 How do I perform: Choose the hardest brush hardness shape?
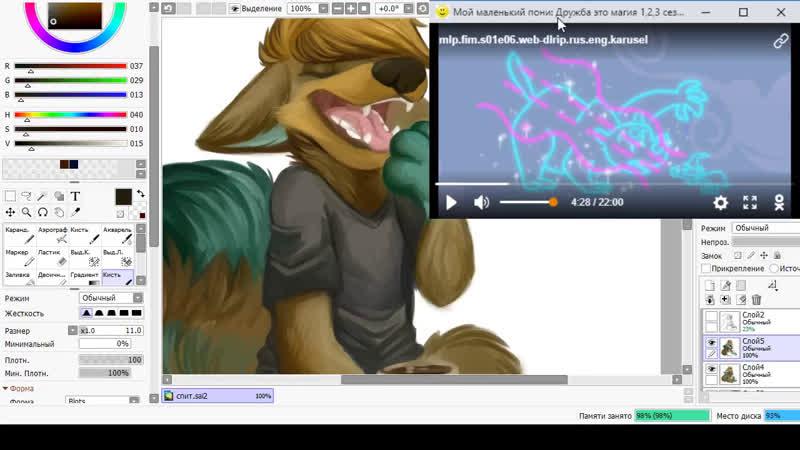tap(137, 313)
